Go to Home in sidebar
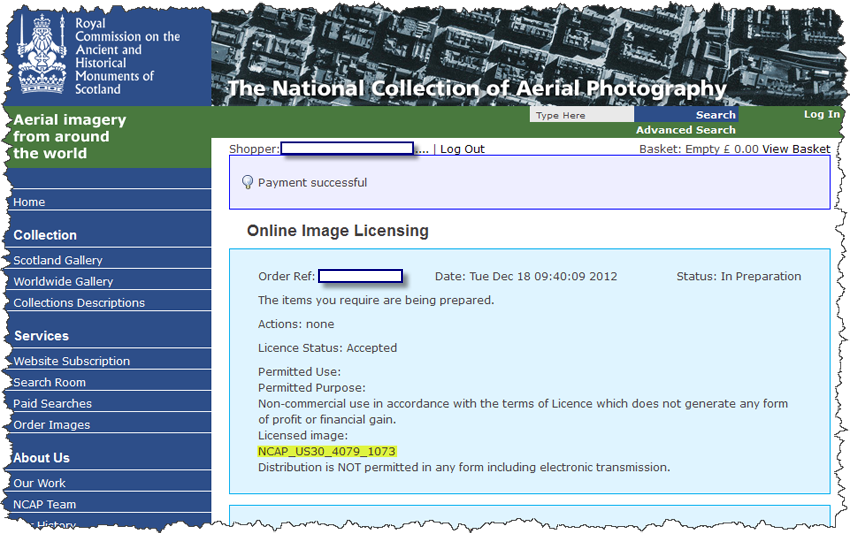 (x=29, y=202)
